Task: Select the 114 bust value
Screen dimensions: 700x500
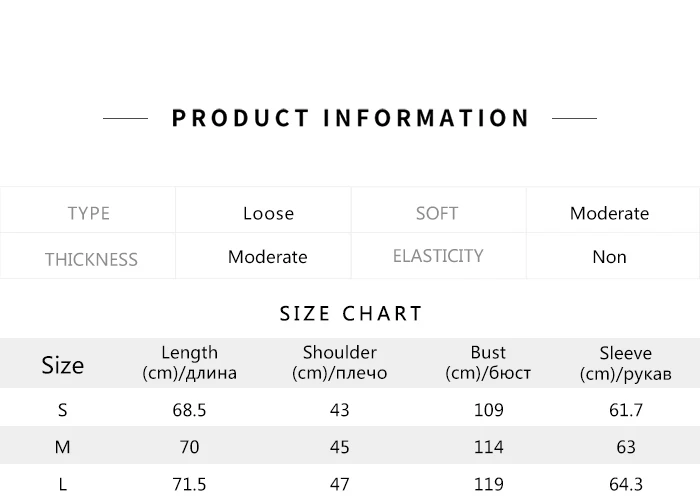Action: pos(488,447)
